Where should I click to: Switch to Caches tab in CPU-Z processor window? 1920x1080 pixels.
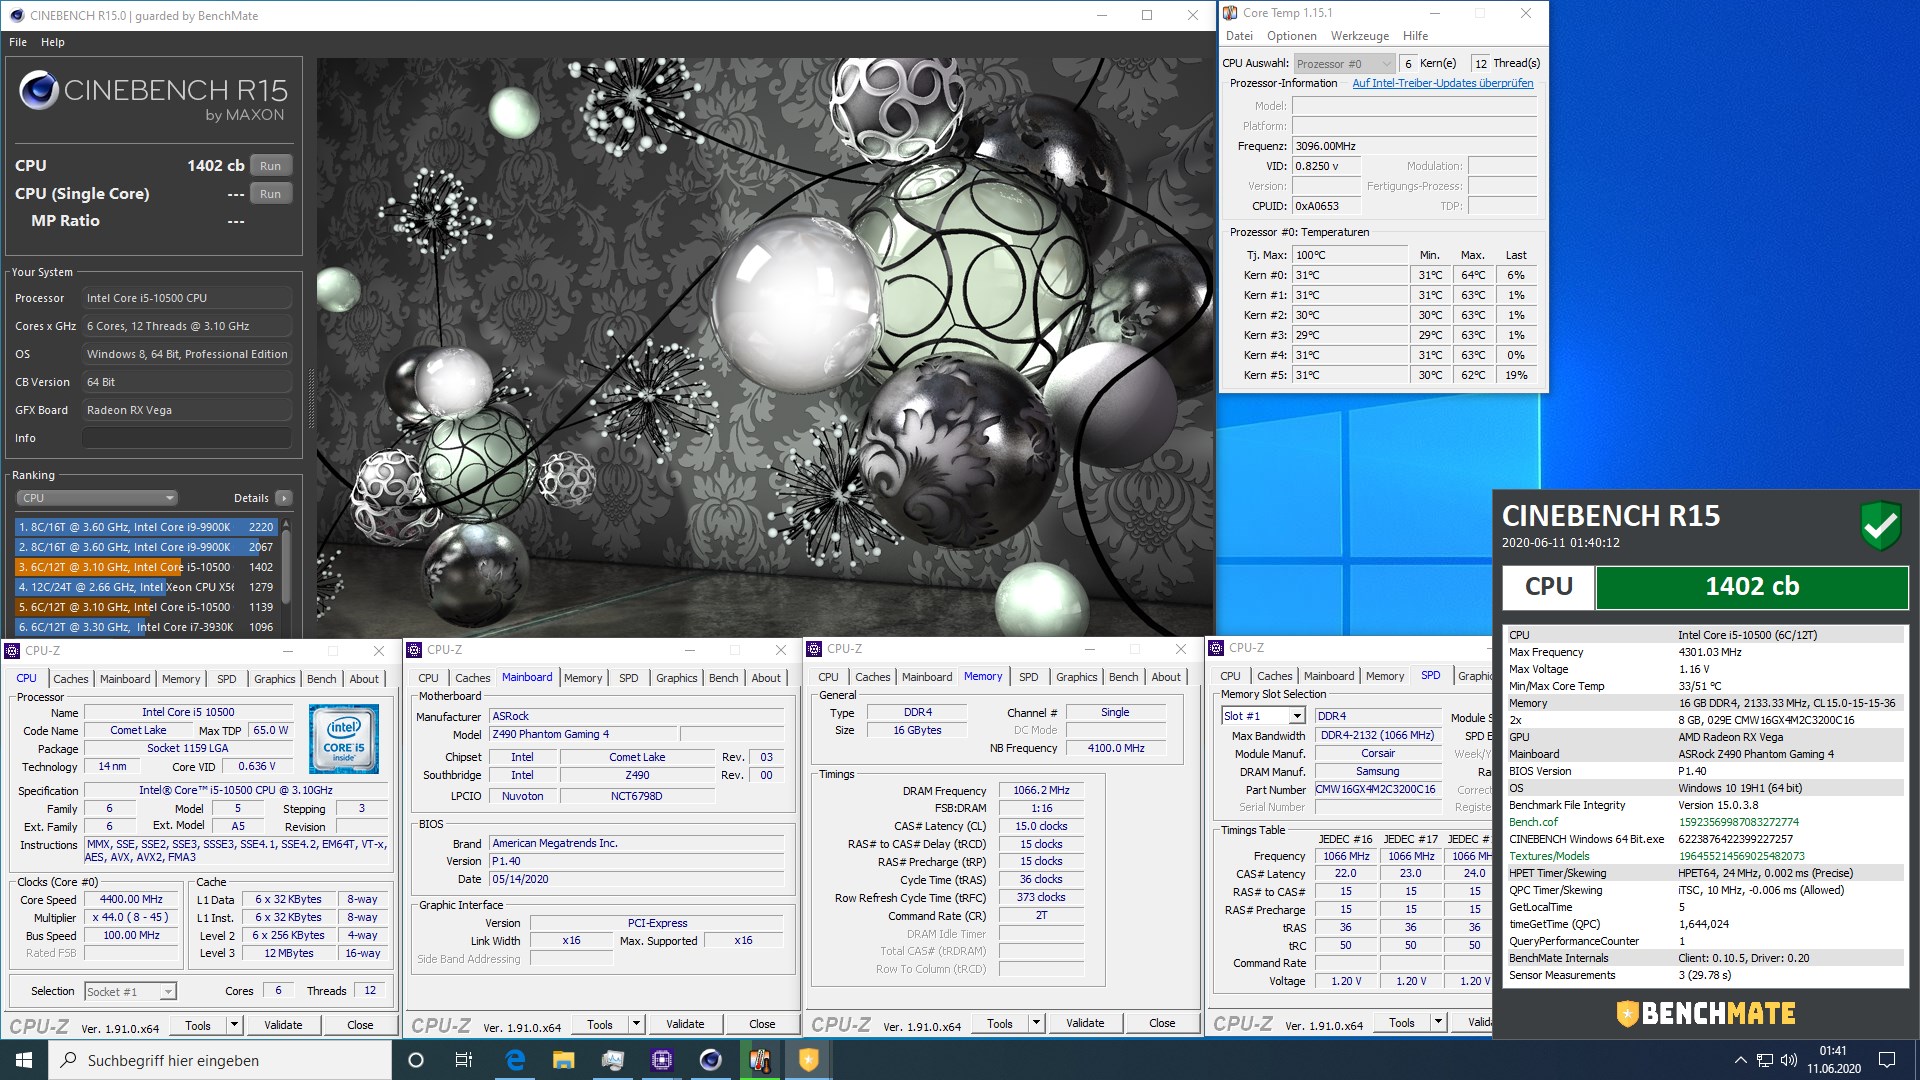click(70, 679)
